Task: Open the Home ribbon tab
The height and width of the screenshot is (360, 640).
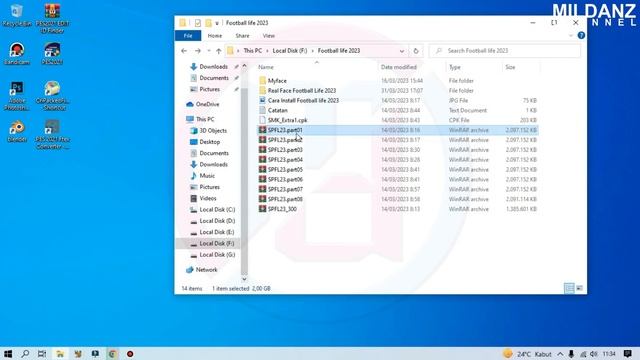Action: click(215, 36)
